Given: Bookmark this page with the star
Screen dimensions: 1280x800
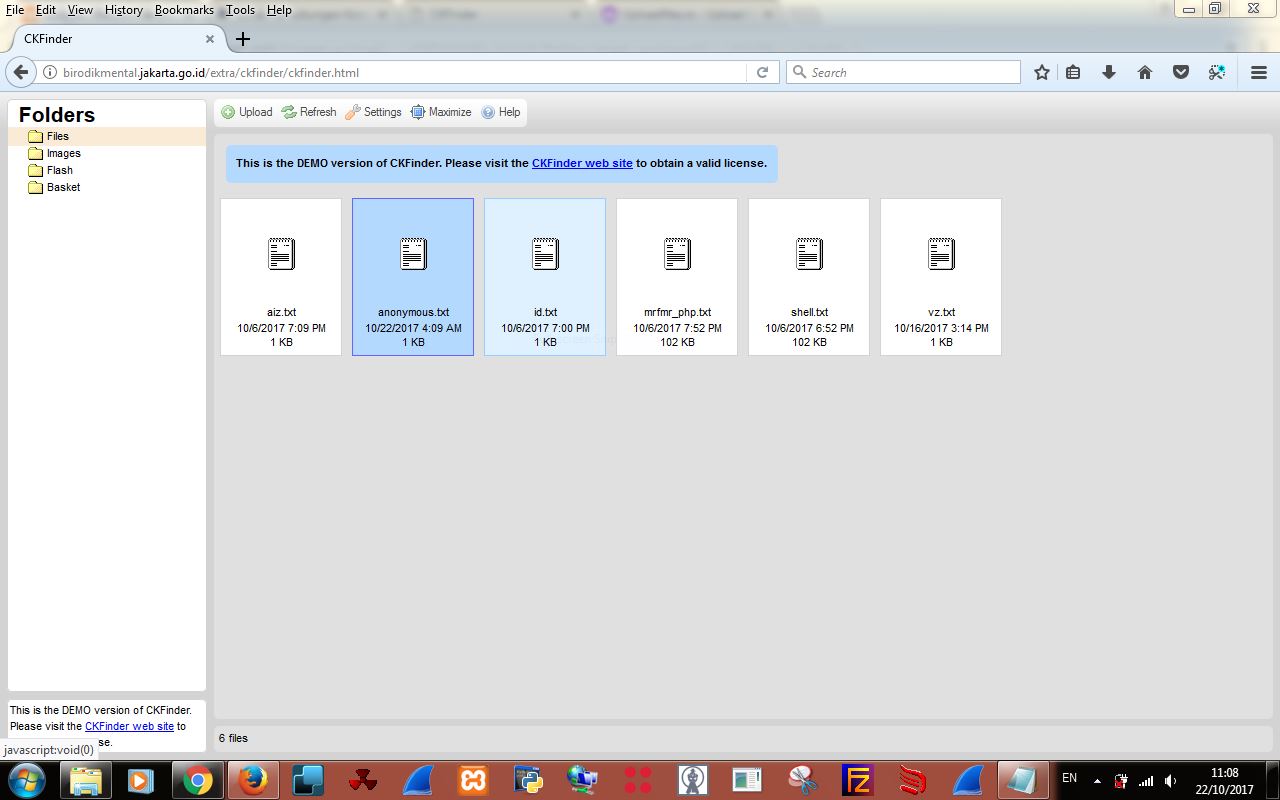Looking at the screenshot, I should (1042, 72).
